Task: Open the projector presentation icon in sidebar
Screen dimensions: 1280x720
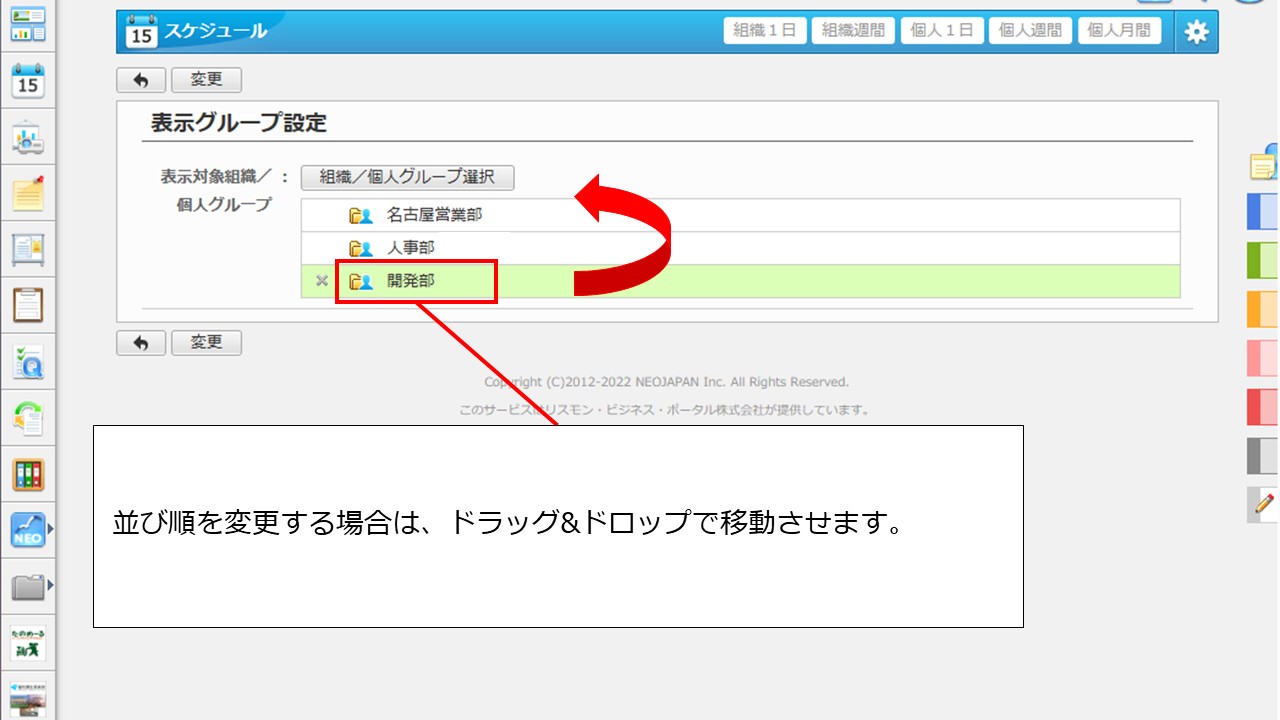Action: click(x=28, y=138)
